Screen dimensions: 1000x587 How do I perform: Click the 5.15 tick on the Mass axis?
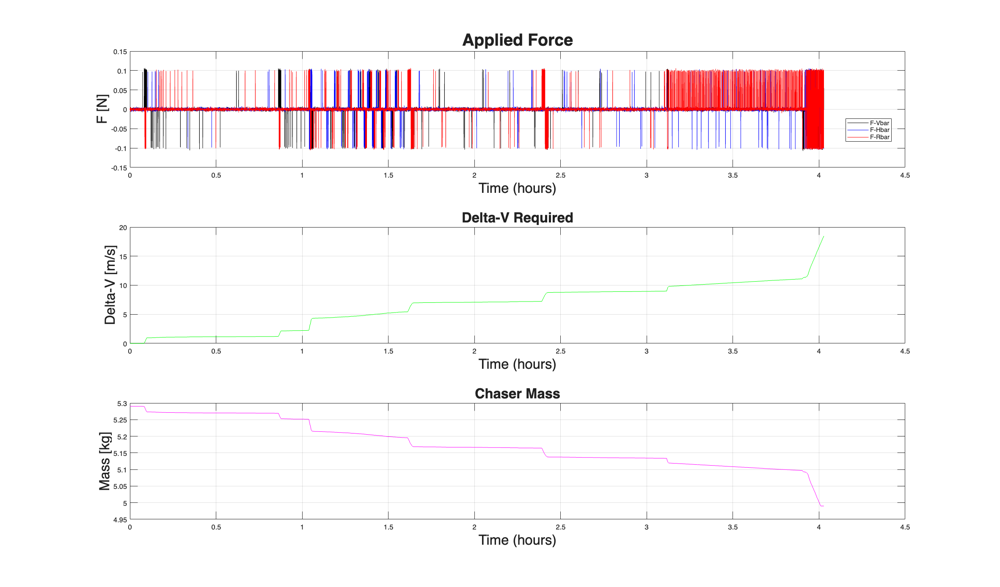(120, 454)
